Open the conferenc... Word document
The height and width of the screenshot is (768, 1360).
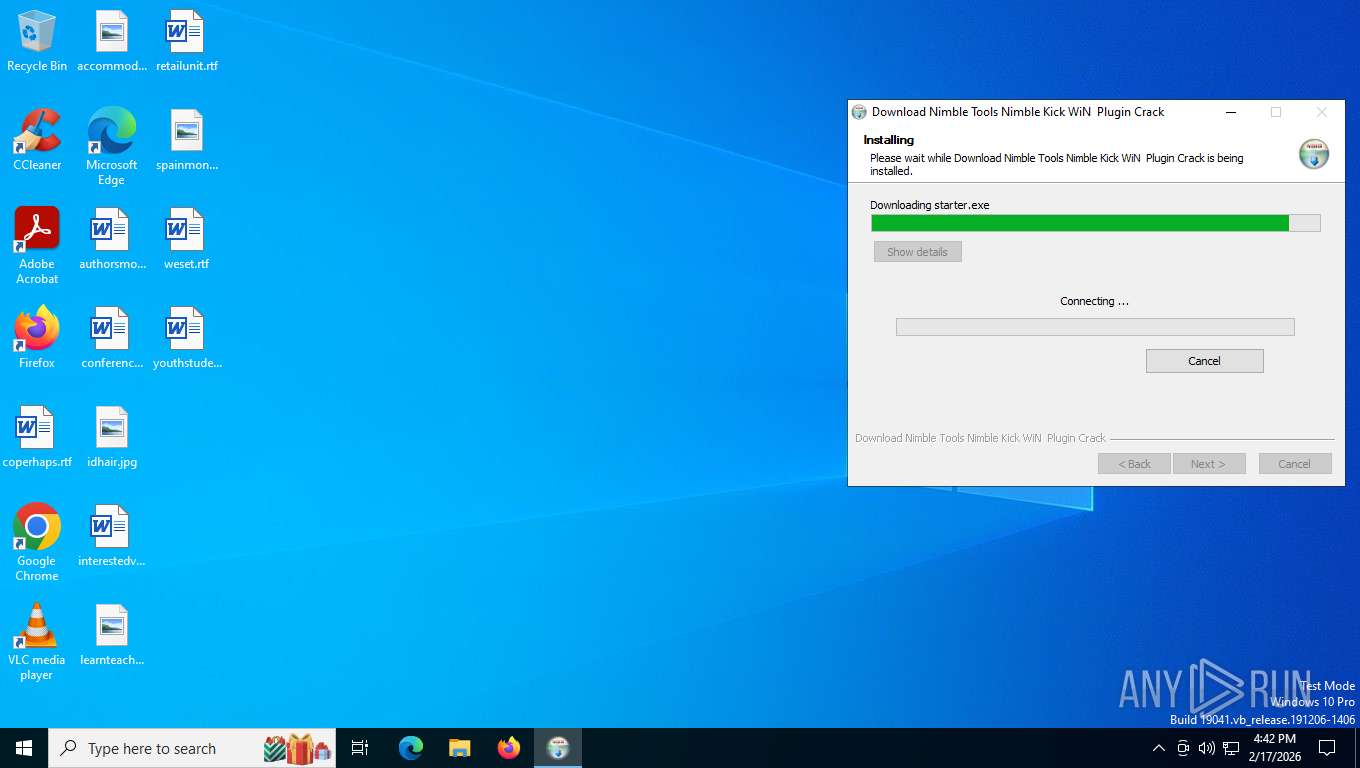[x=112, y=339]
